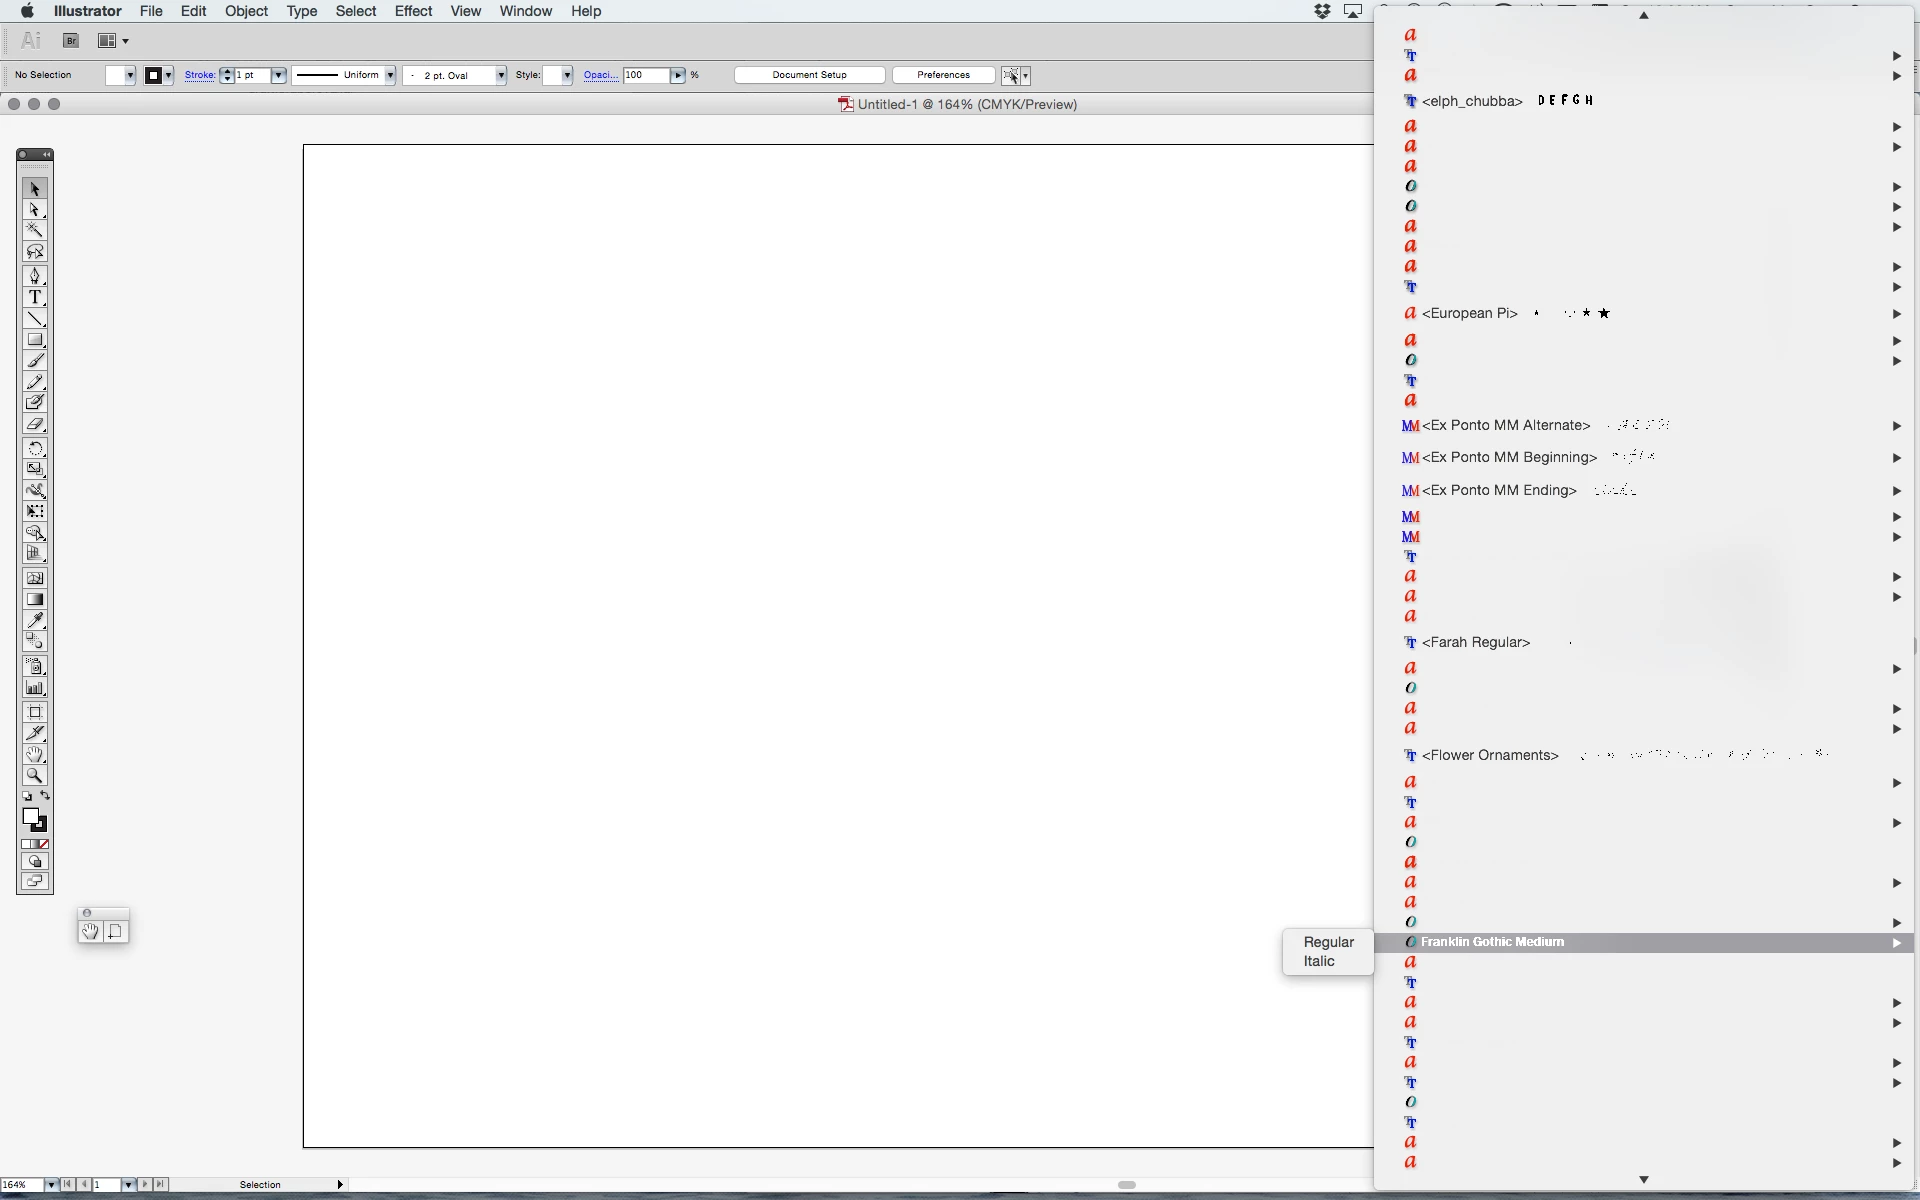
Task: Select the Pen tool
Action: [35, 276]
